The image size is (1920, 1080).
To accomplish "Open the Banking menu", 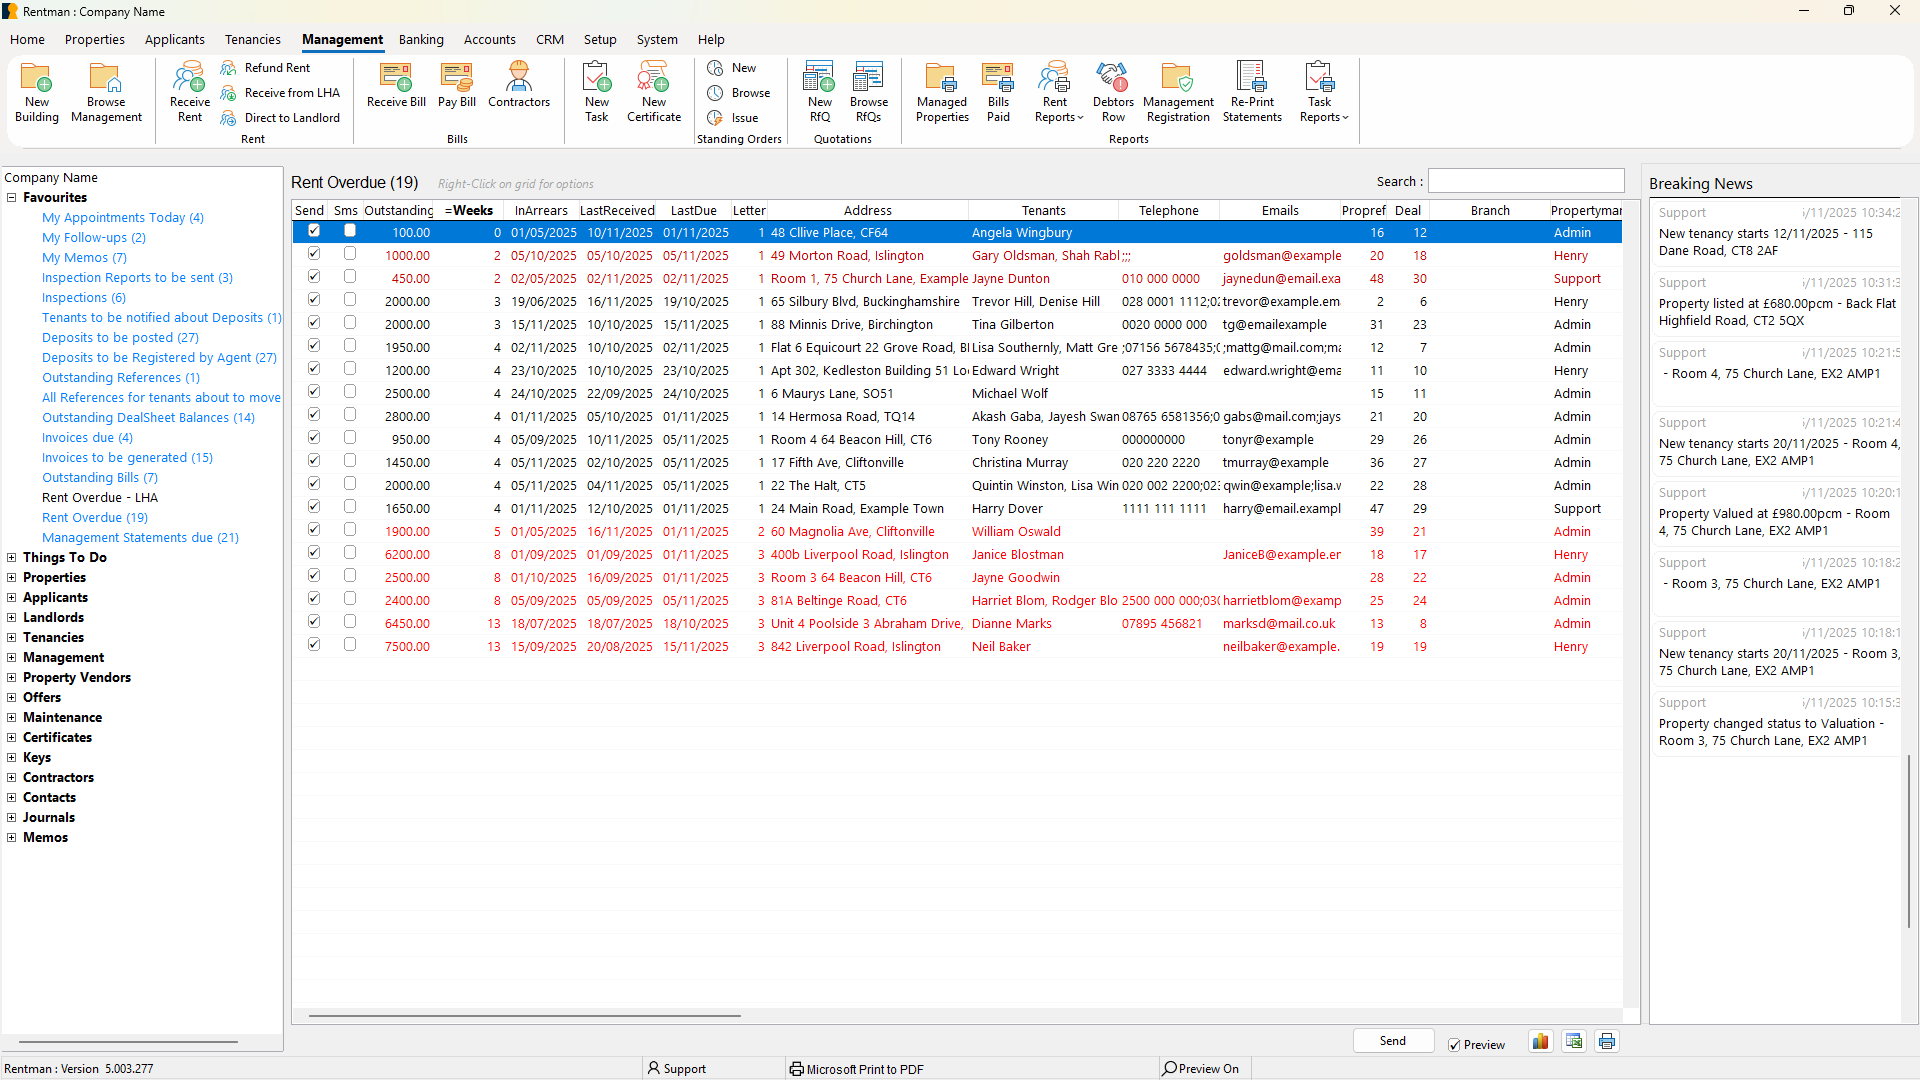I will click(421, 39).
